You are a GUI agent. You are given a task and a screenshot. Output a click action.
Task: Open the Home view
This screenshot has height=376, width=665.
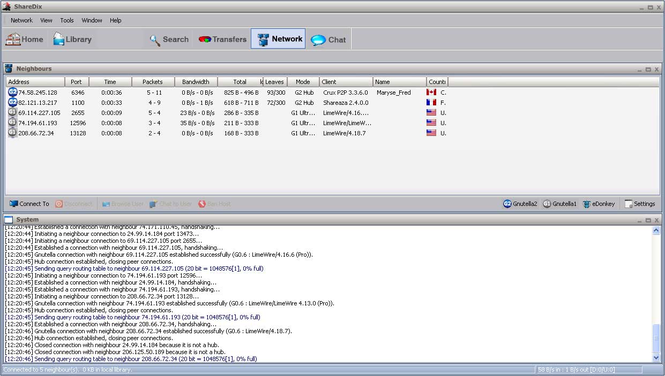pyautogui.click(x=24, y=39)
